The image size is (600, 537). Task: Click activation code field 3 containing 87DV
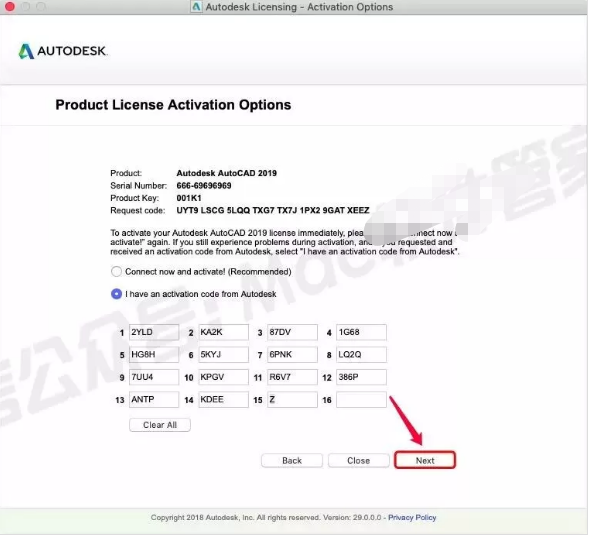point(292,332)
